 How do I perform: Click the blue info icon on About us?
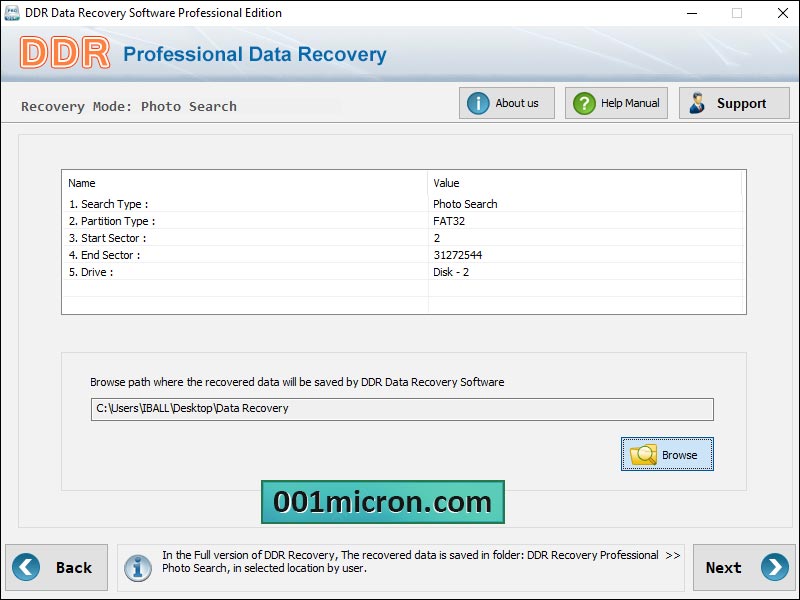[x=478, y=103]
